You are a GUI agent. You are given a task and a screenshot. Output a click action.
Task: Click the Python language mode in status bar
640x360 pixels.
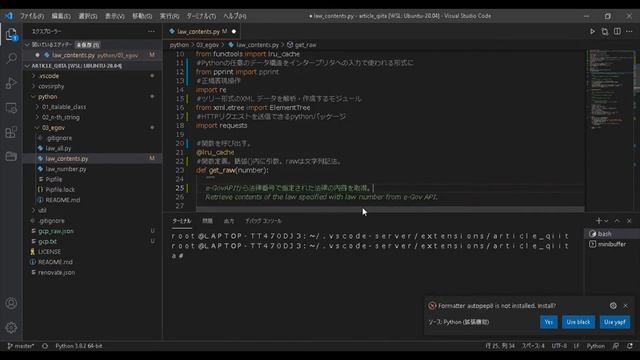click(x=596, y=346)
